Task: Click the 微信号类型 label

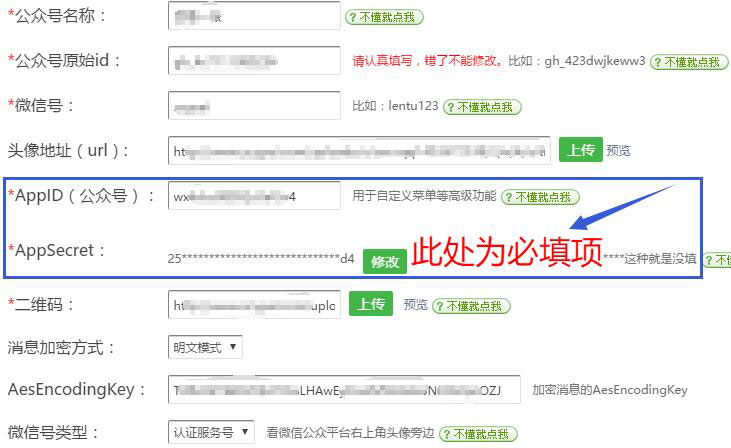Action: tap(53, 433)
